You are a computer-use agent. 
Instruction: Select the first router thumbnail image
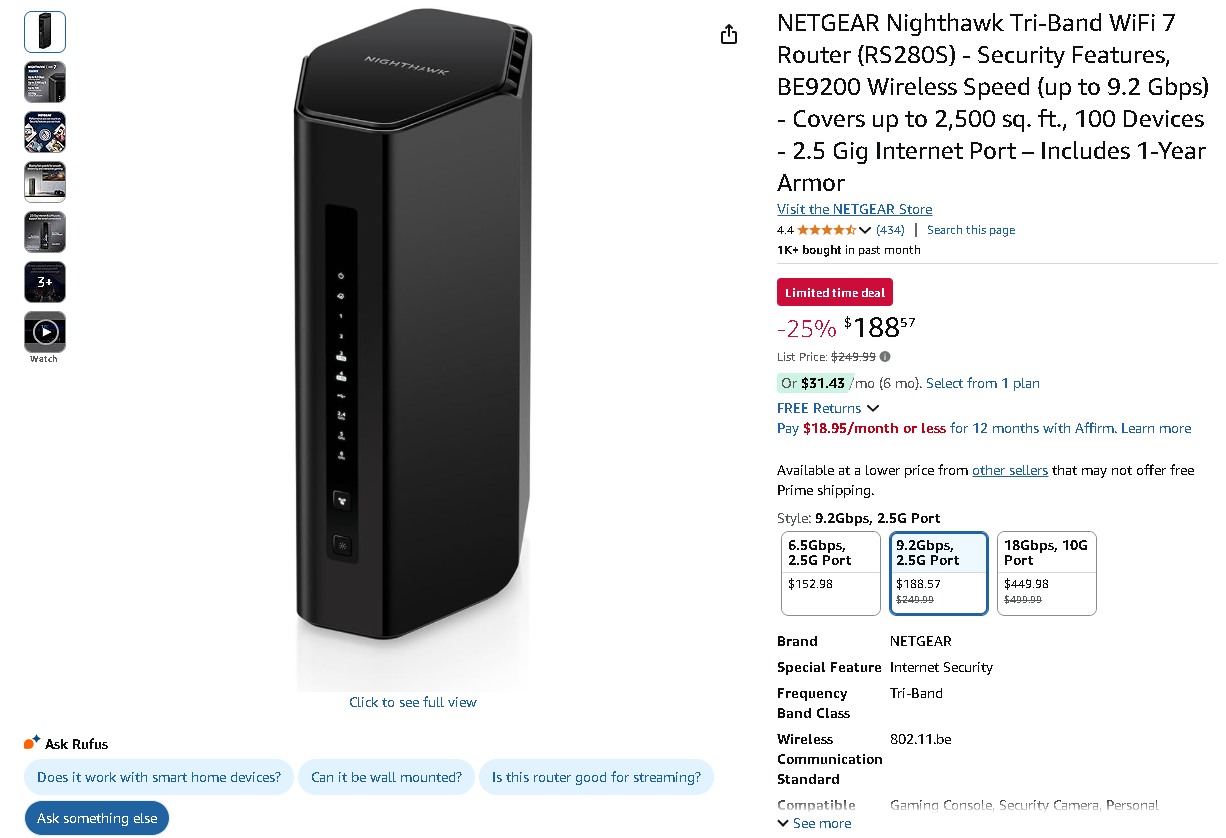45,32
